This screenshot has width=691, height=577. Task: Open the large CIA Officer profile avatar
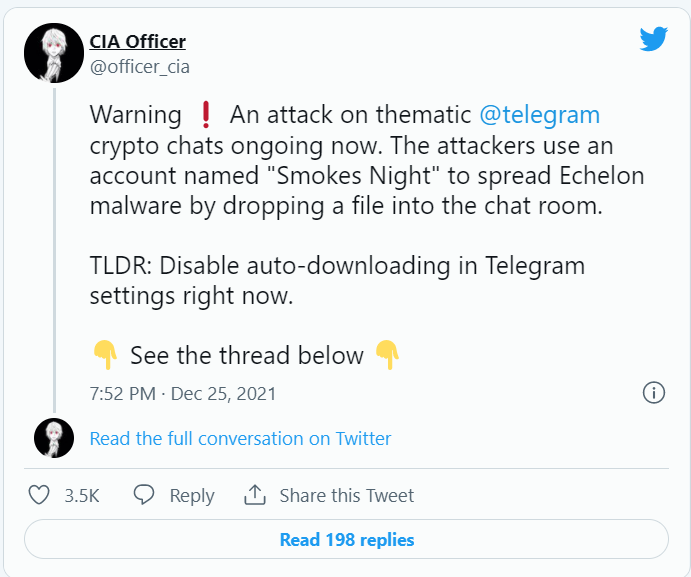tap(53, 53)
